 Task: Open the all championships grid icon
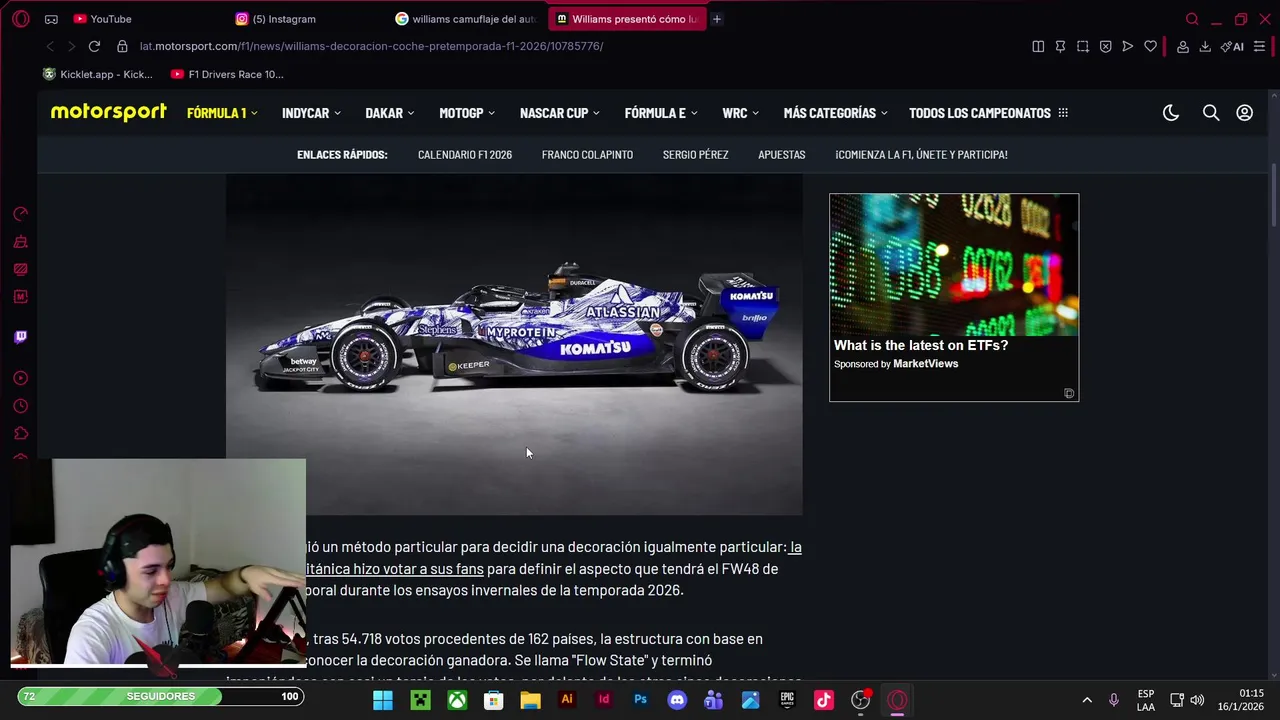point(1063,113)
